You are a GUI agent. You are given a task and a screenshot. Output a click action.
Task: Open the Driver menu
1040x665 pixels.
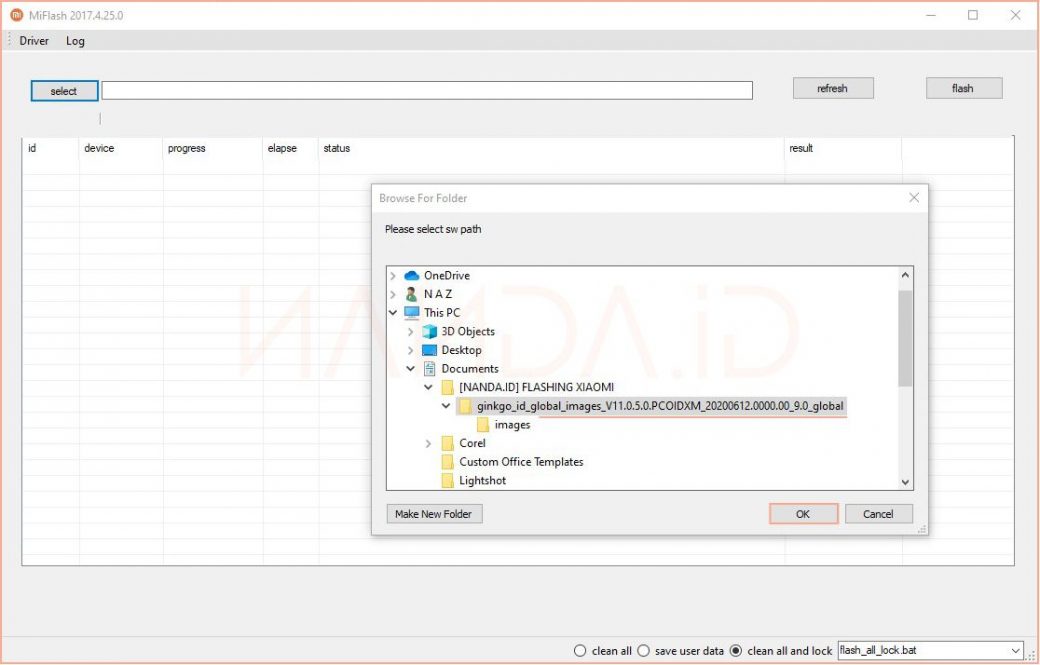(34, 41)
